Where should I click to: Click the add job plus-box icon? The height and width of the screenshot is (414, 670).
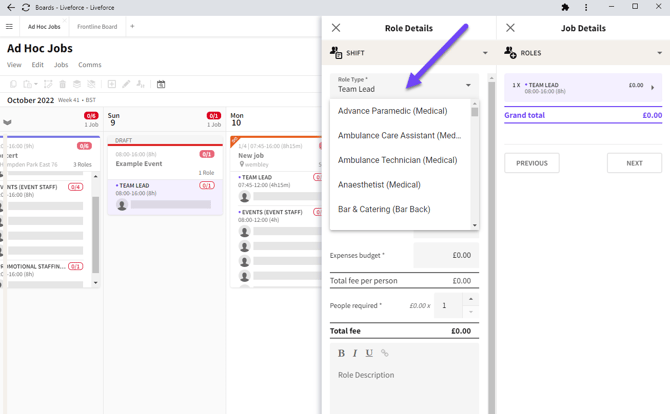(112, 84)
